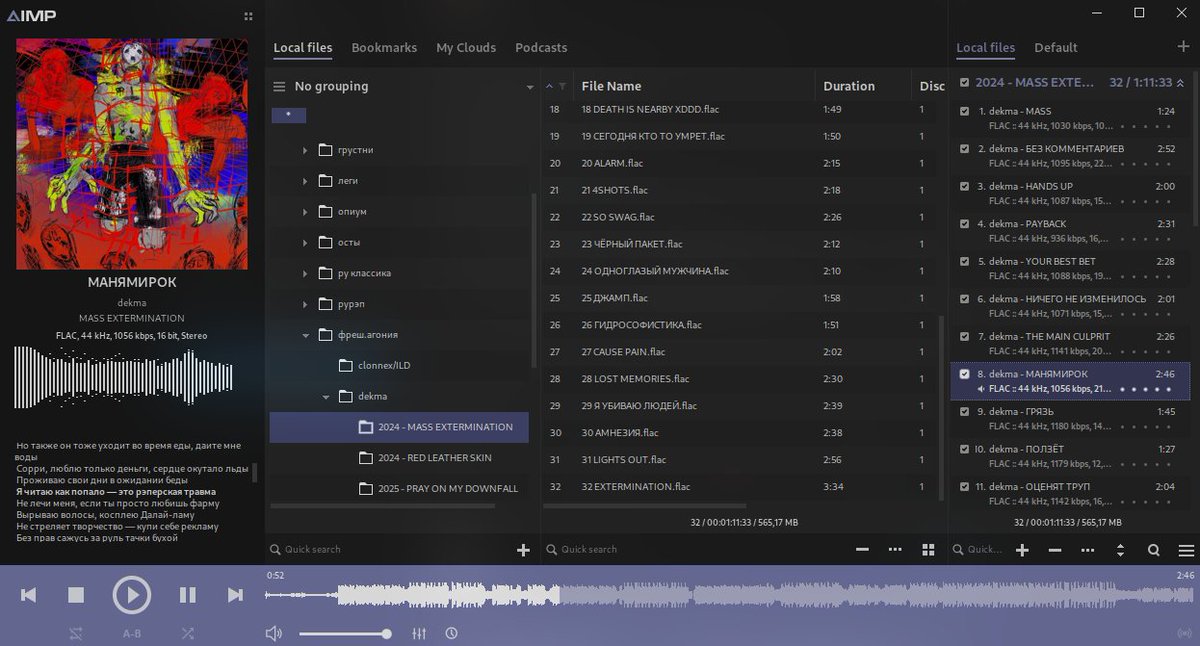This screenshot has width=1200, height=646.
Task: Uncheck track 8 dekma - МАНЯМИРОК
Action: (964, 374)
